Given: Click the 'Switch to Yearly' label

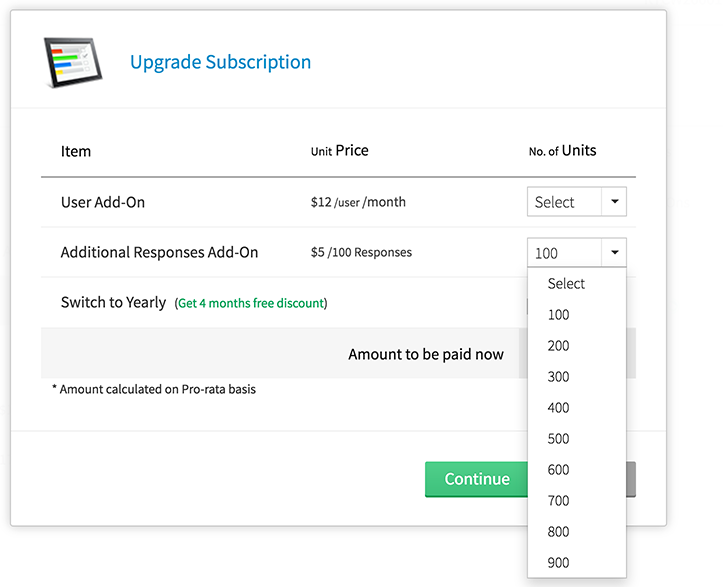Looking at the screenshot, I should tap(113, 302).
